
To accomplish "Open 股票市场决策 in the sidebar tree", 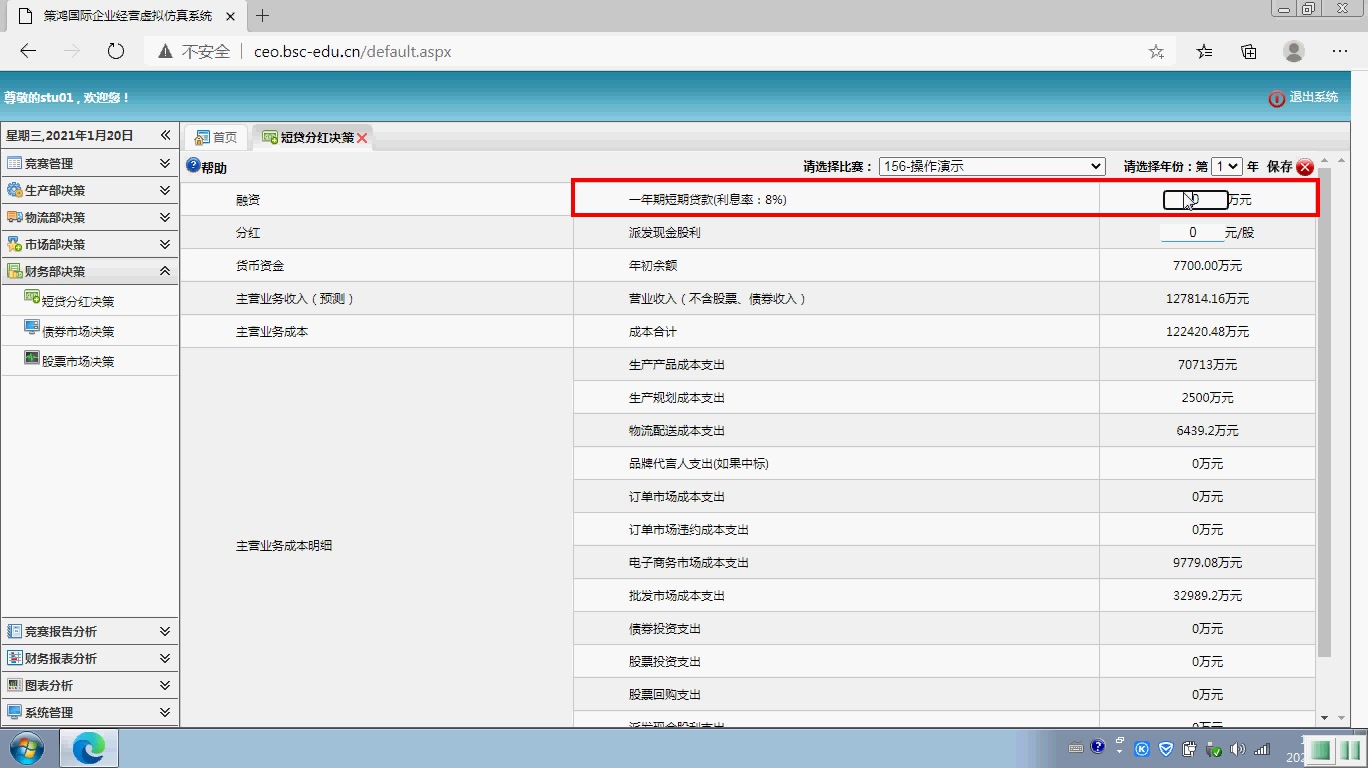I will point(78,361).
